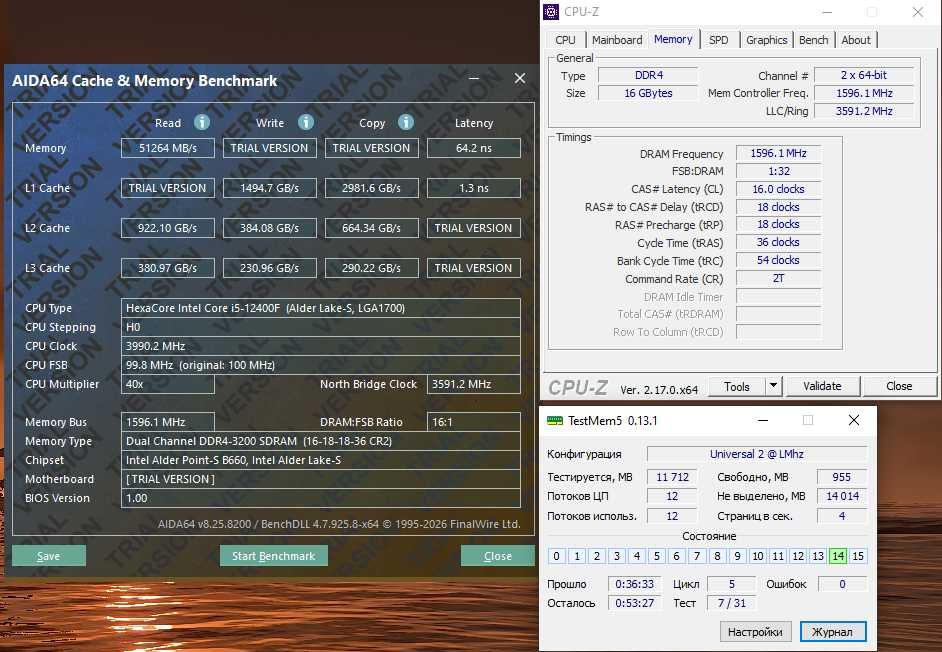Click the Memory Read value field

click(x=168, y=148)
